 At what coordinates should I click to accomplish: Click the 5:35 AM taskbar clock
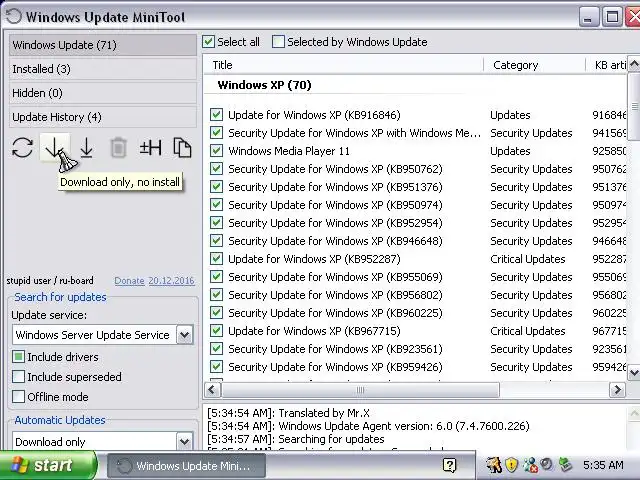coord(603,465)
